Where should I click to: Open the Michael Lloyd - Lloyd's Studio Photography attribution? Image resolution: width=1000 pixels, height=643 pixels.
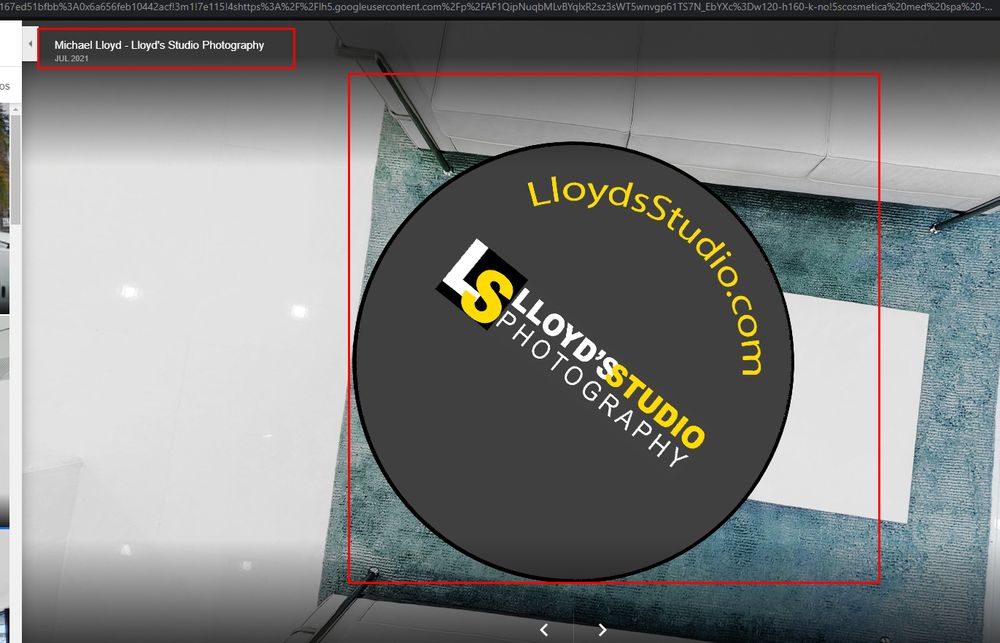coord(159,45)
